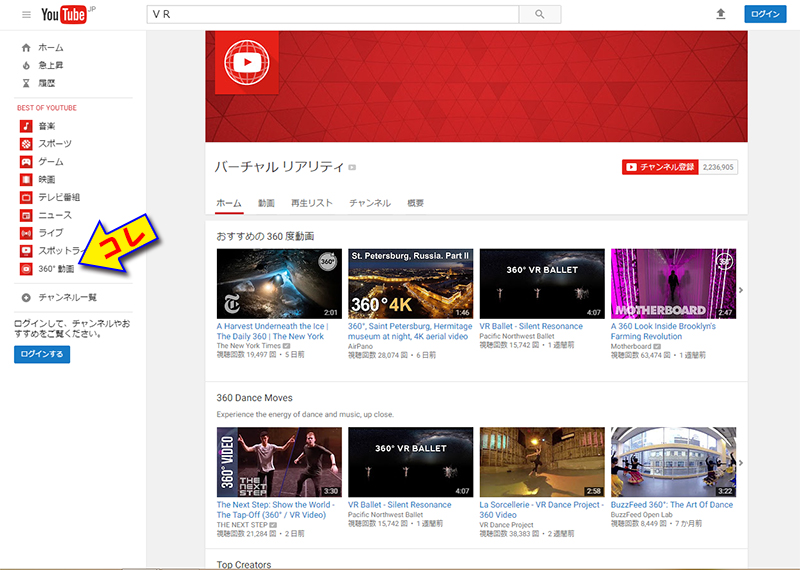
Task: Subscribe with the チャンネル登録 button
Action: tap(660, 167)
